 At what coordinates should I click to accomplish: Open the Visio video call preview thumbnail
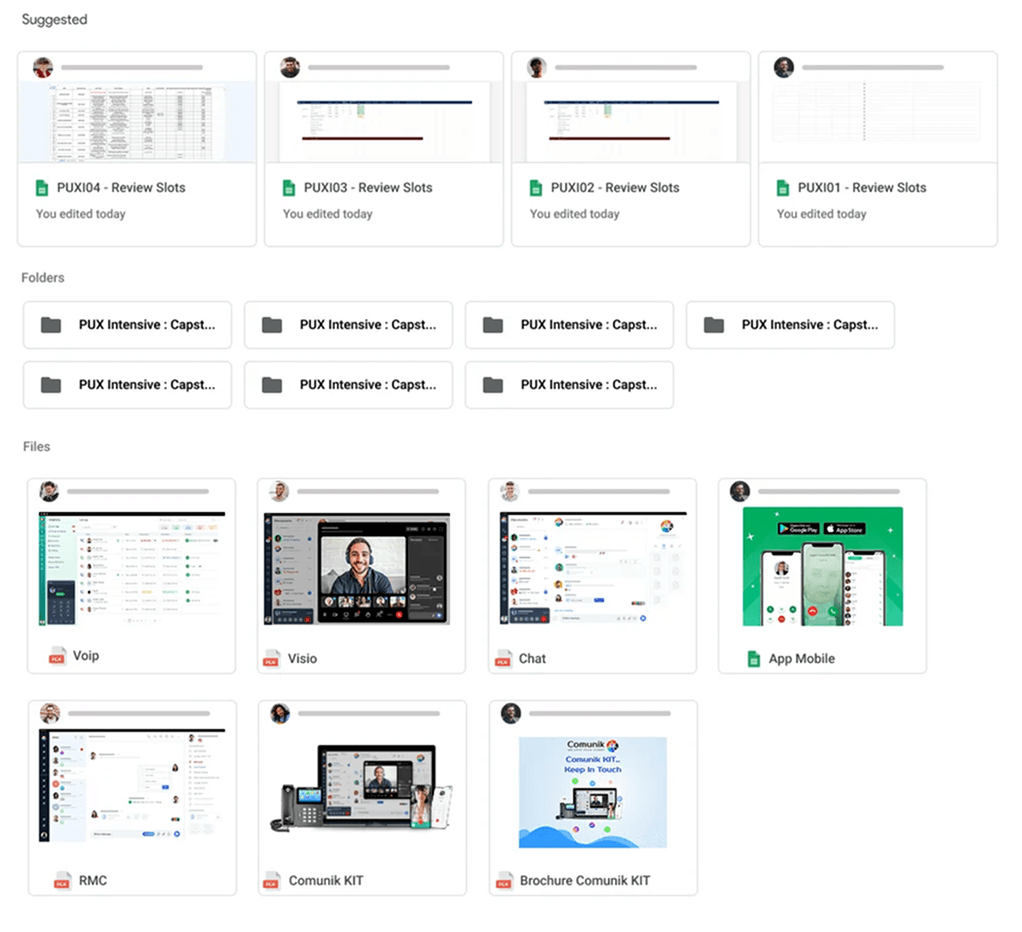pos(356,568)
